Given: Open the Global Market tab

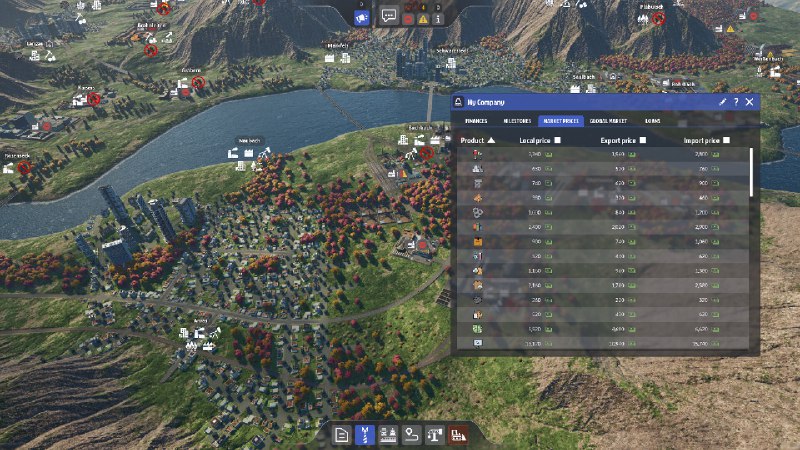Looking at the screenshot, I should 607,121.
